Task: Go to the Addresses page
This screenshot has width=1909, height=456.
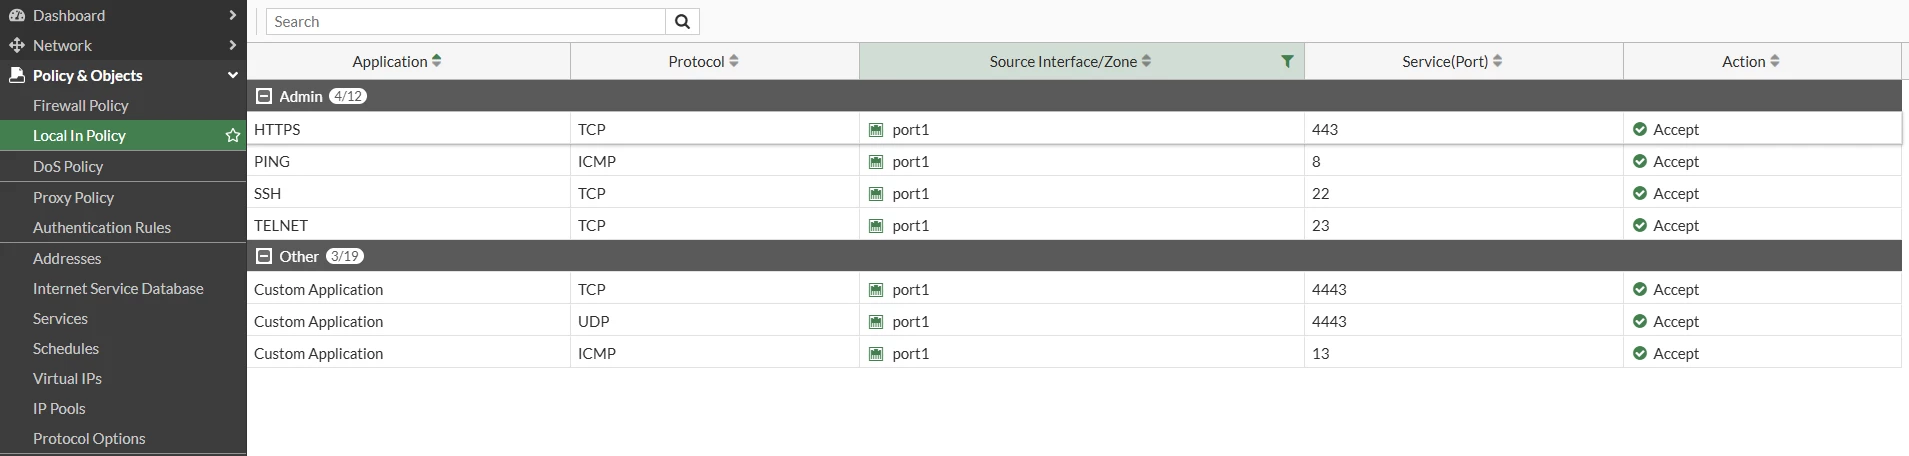Action: pyautogui.click(x=67, y=258)
